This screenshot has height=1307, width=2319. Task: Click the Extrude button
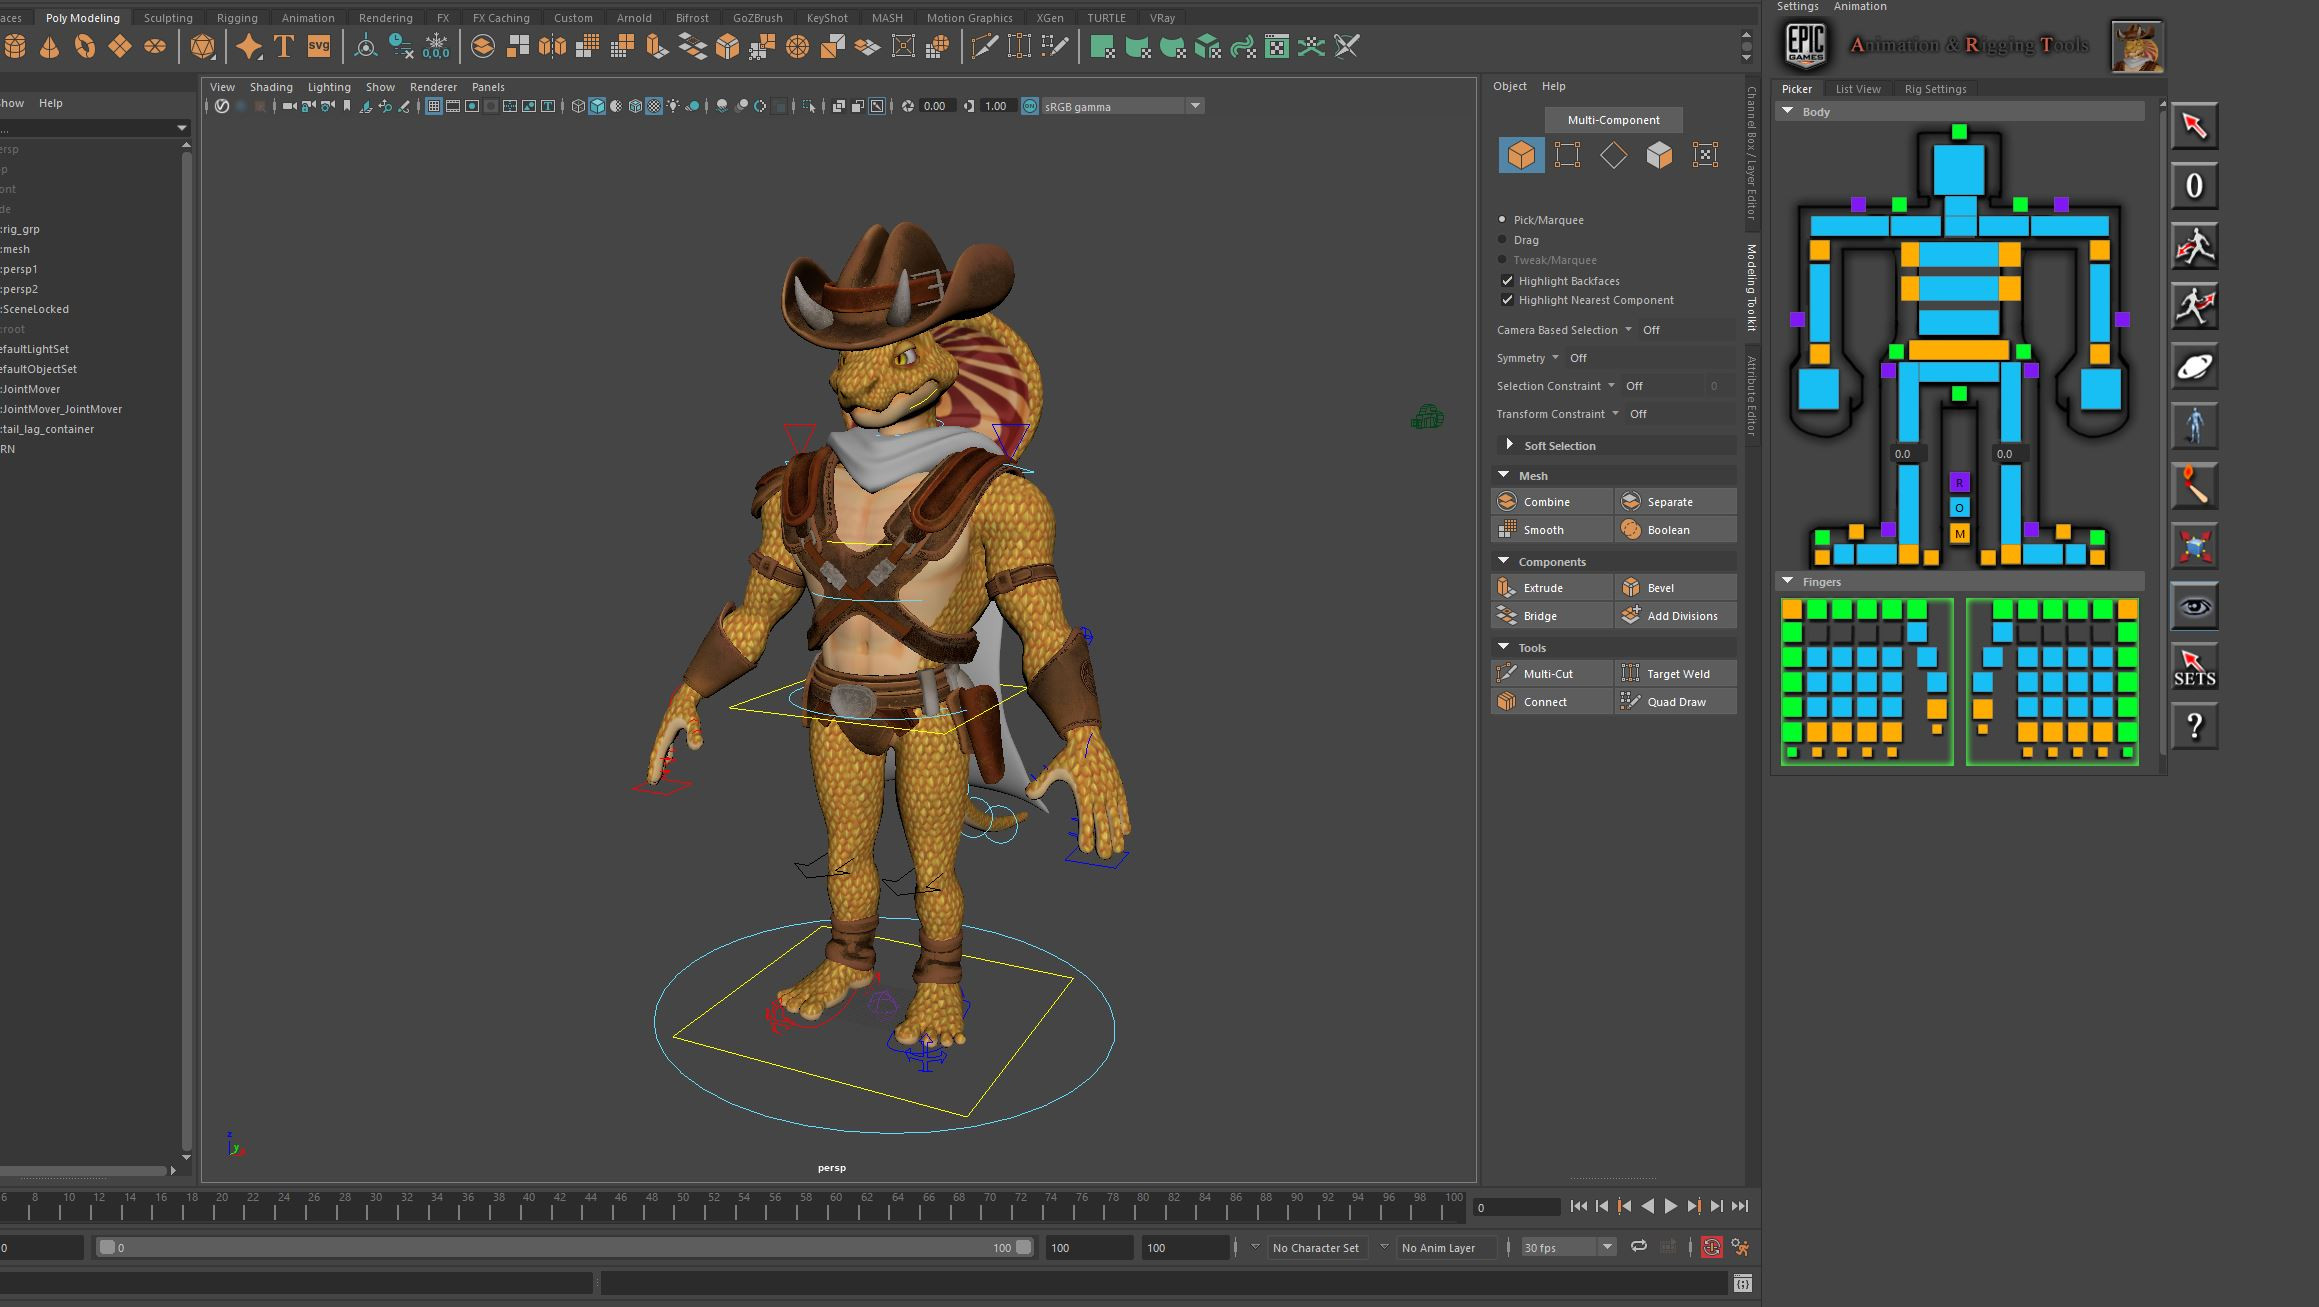point(1551,588)
